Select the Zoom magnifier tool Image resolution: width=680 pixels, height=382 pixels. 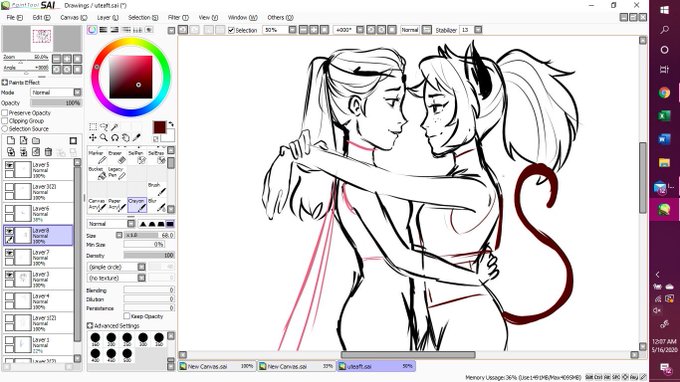pyautogui.click(x=104, y=137)
